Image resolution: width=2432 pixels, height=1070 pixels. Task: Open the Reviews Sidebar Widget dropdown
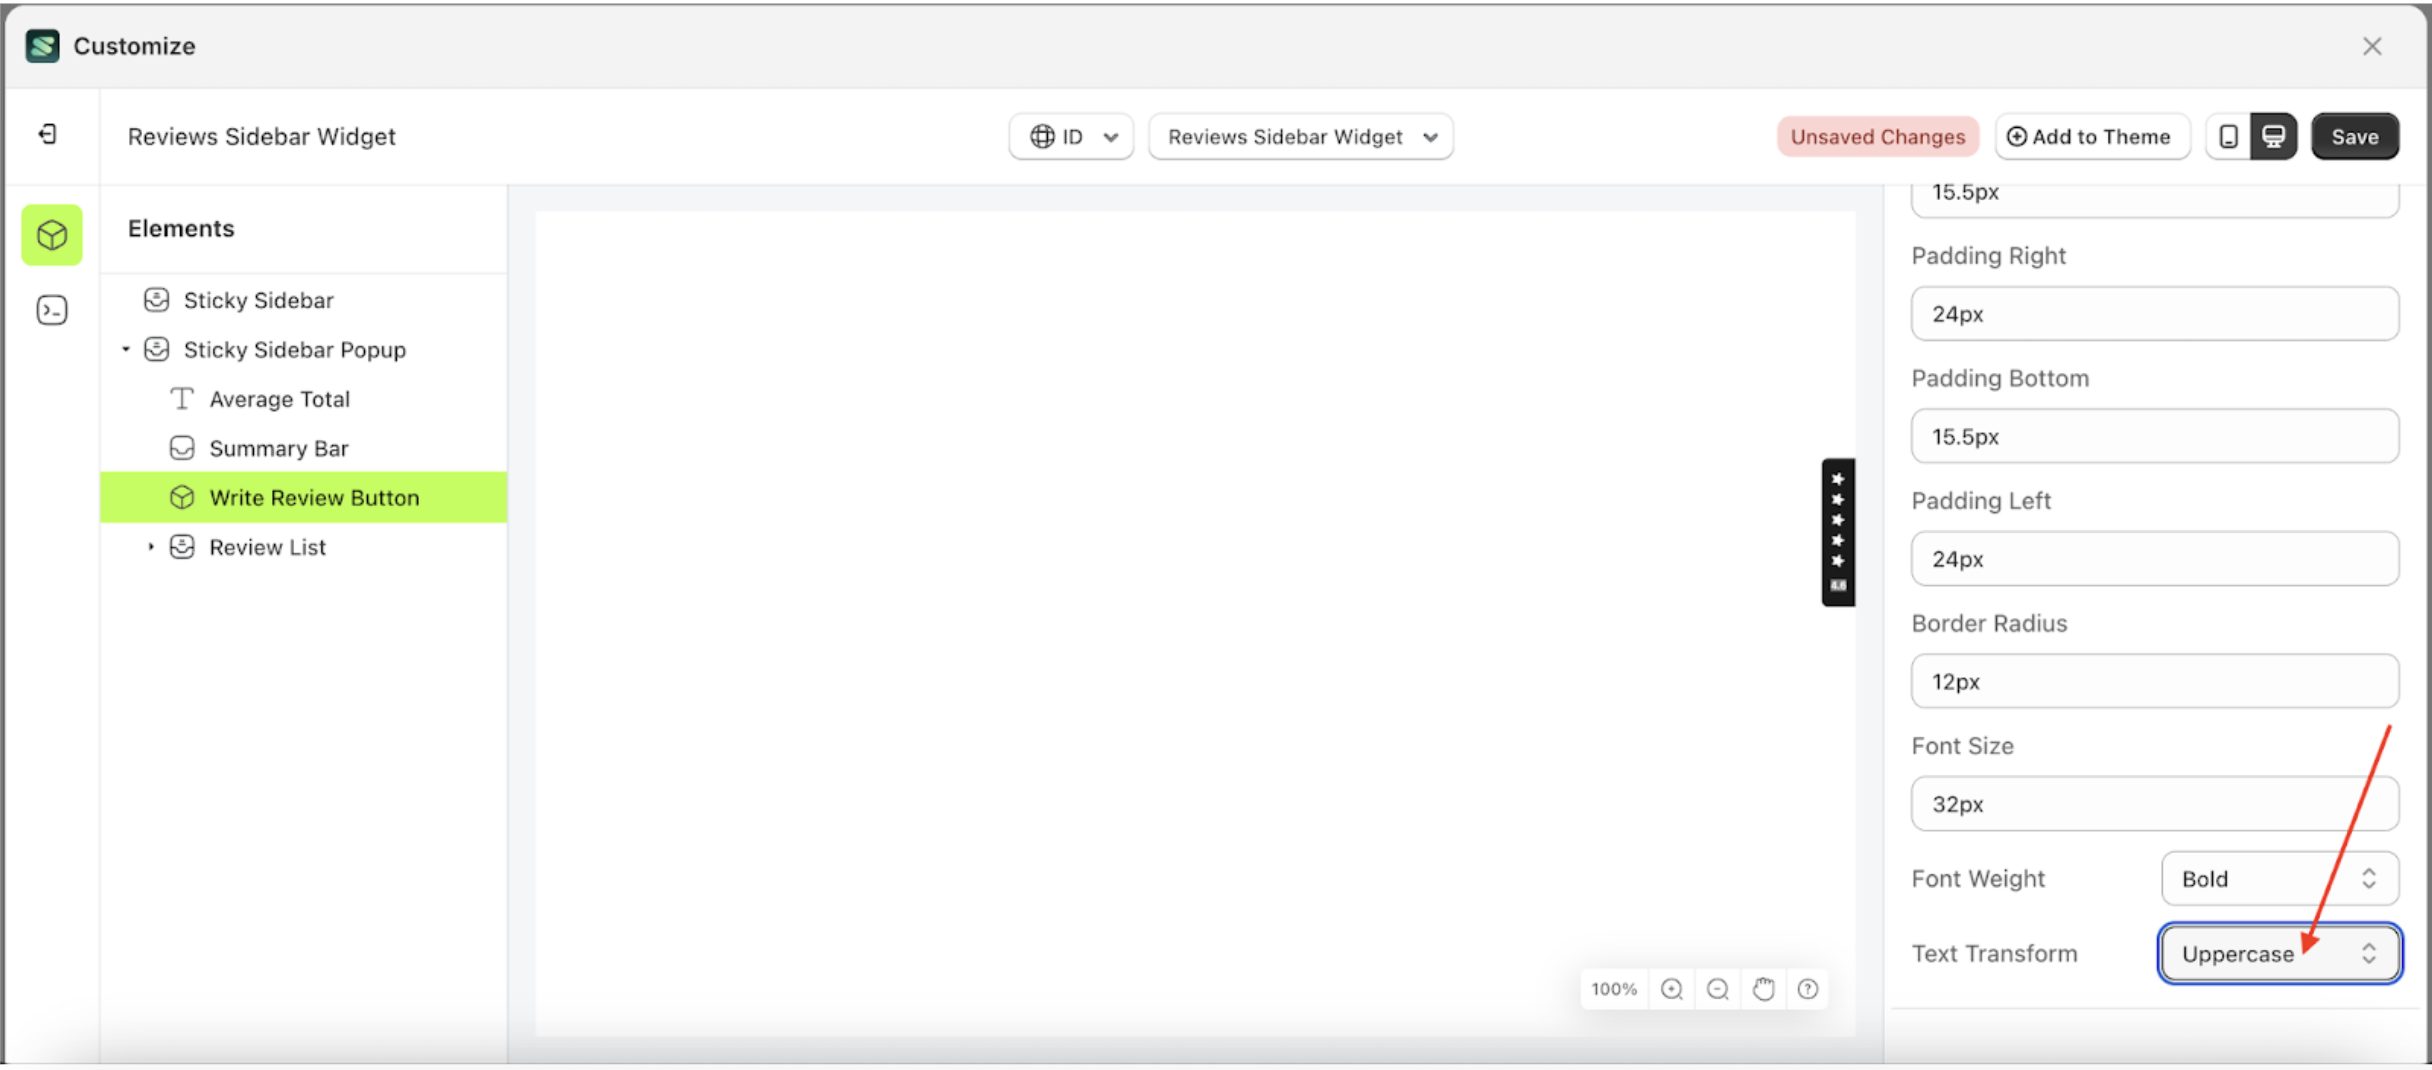1300,136
